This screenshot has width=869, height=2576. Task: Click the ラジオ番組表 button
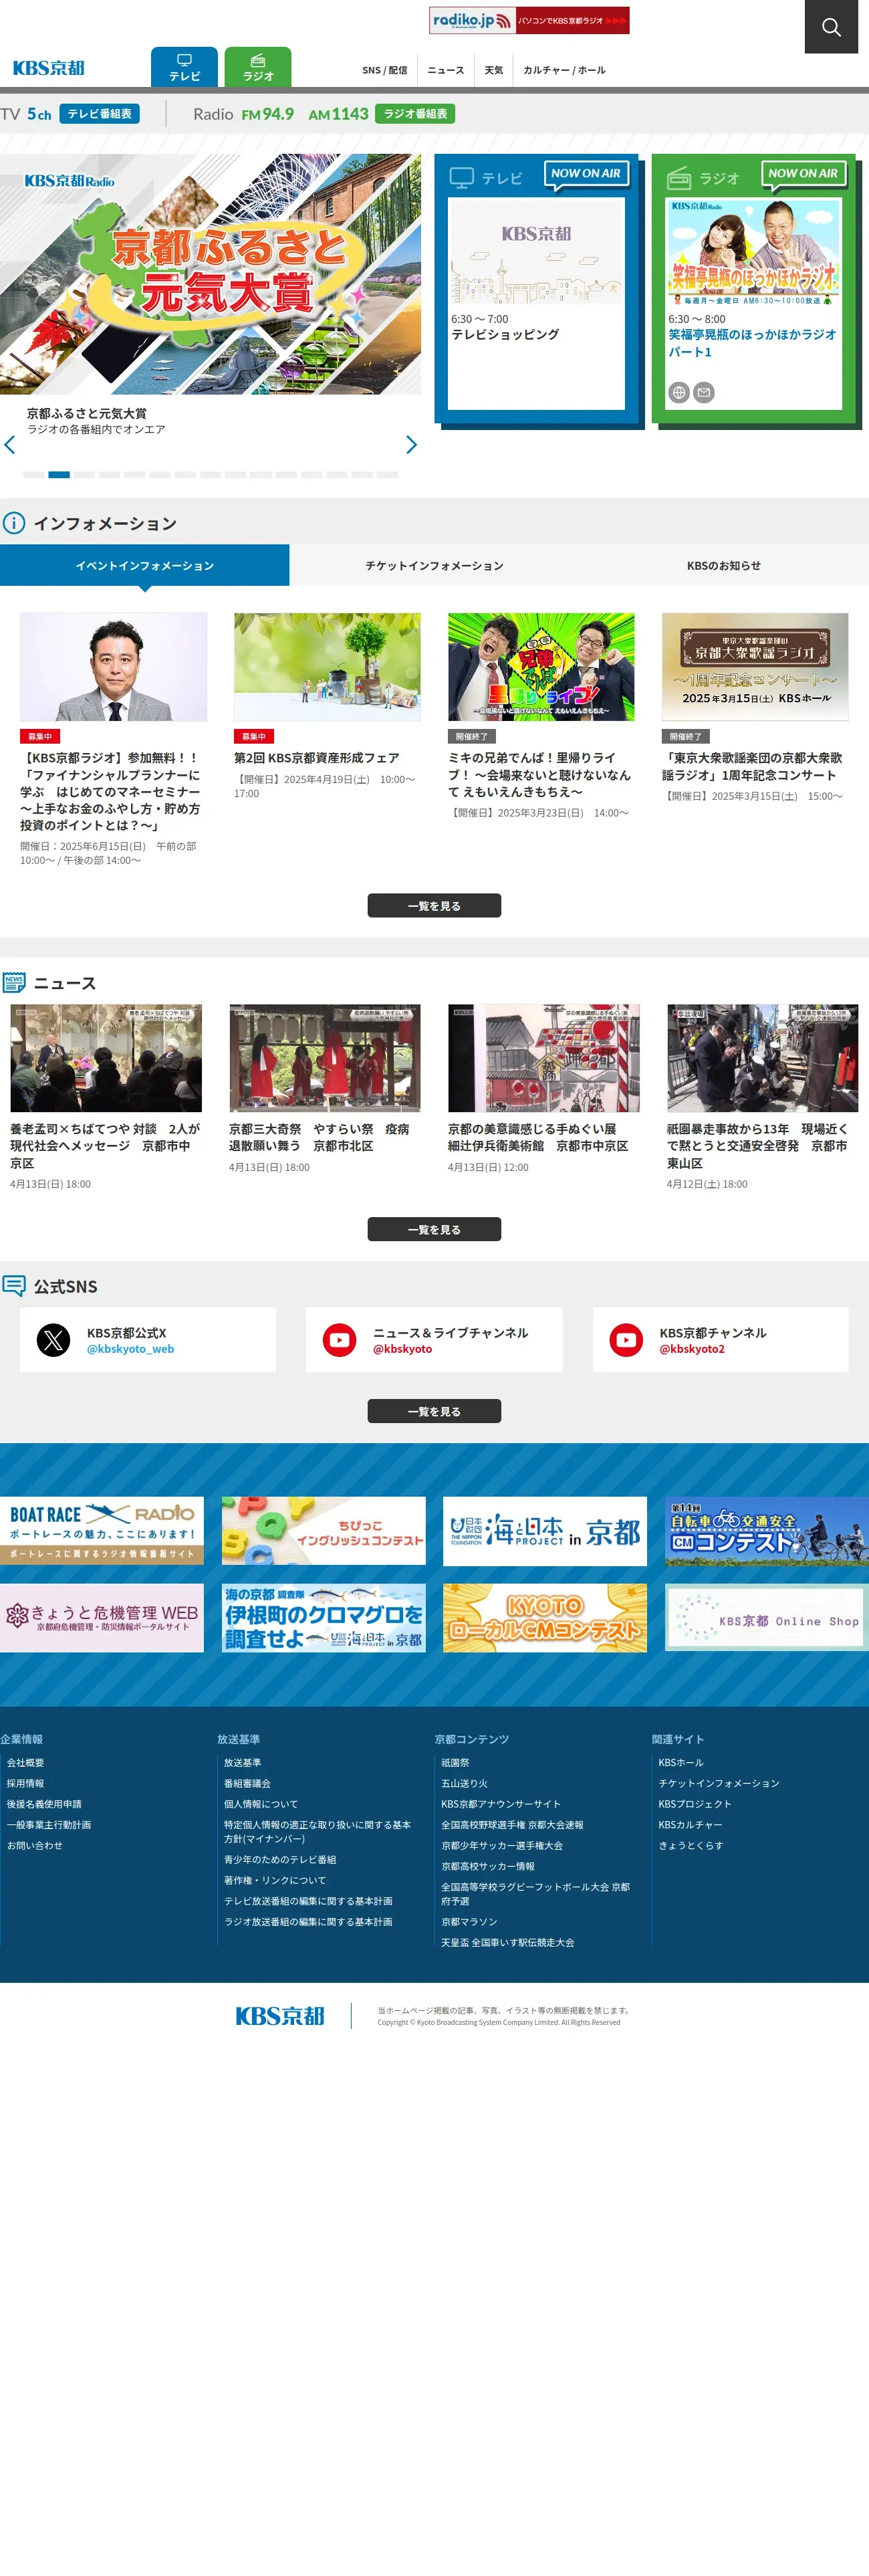(x=415, y=114)
